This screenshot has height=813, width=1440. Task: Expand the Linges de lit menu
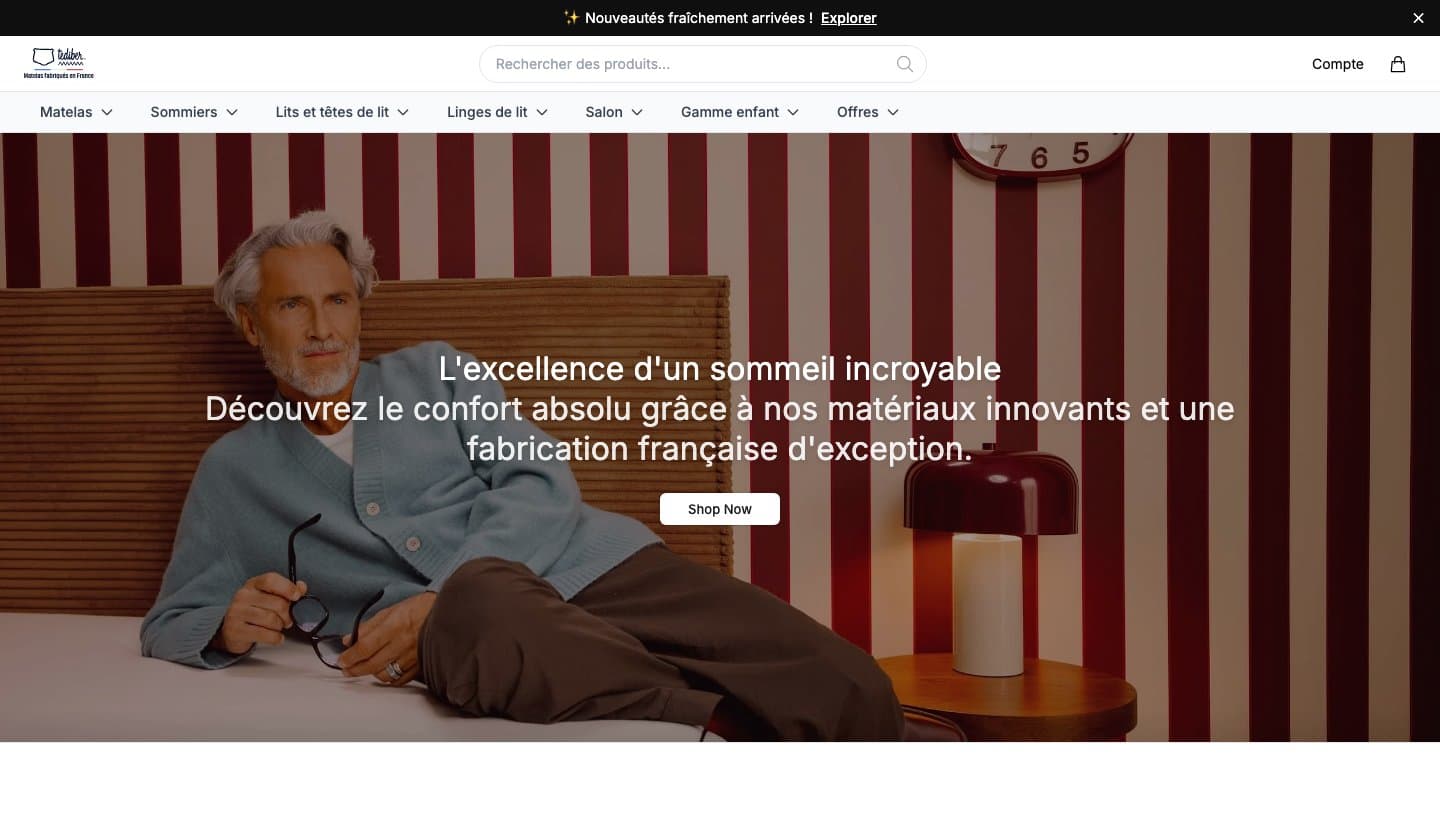497,112
